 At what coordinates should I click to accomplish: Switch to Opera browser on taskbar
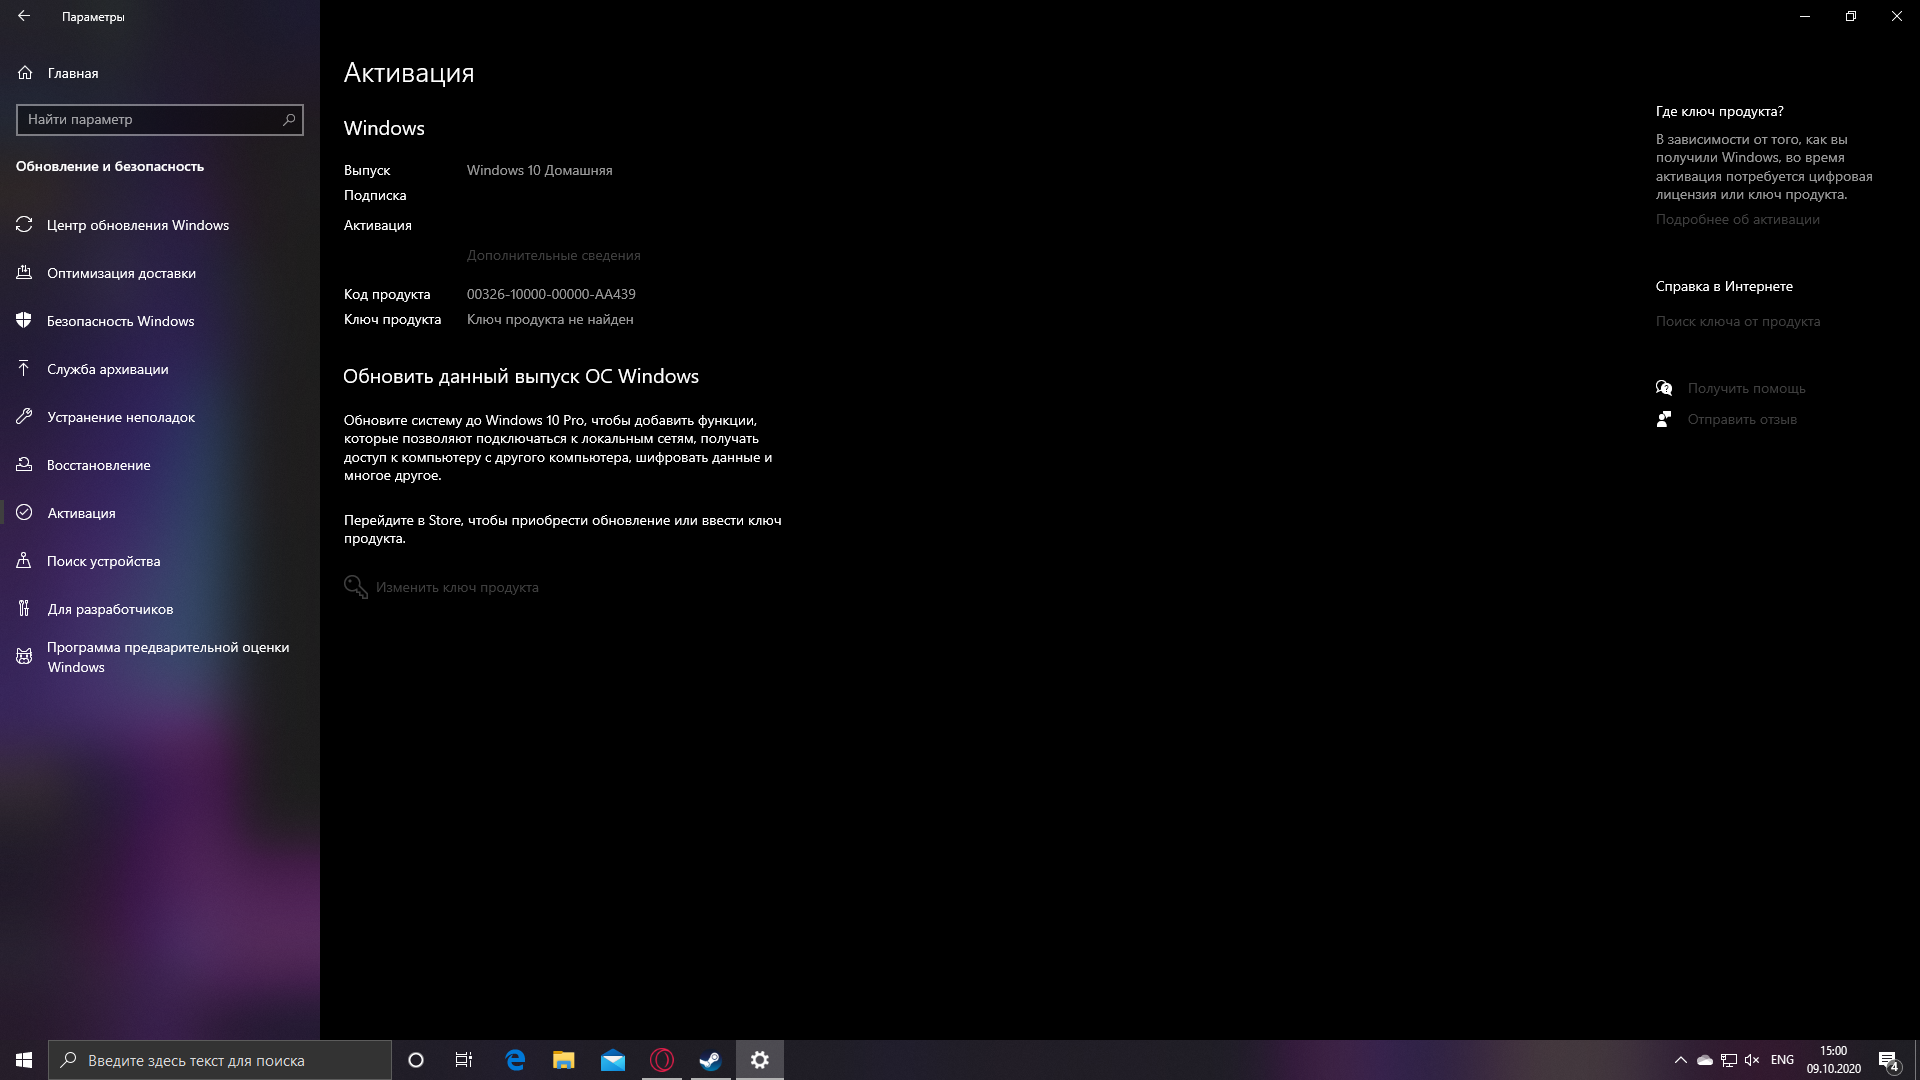662,1060
